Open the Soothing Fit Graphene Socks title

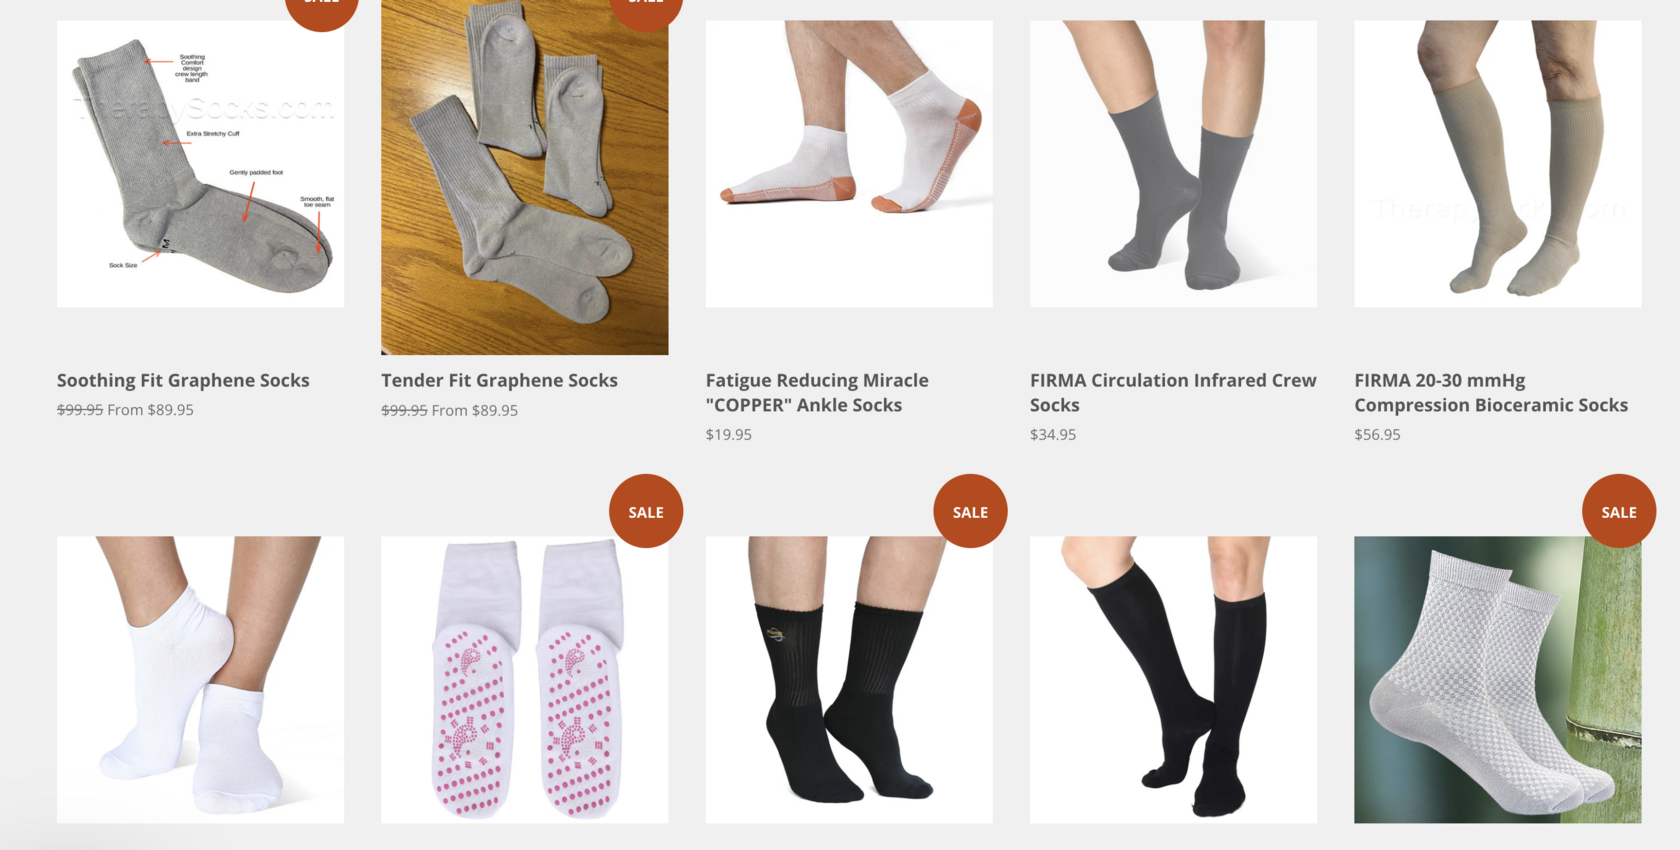point(183,380)
